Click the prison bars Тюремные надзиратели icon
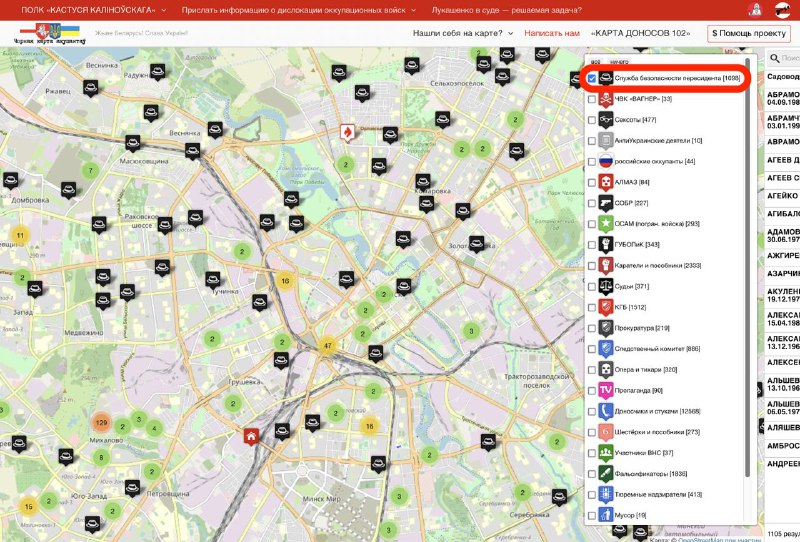Screen dimensions: 800x542 coord(606,495)
